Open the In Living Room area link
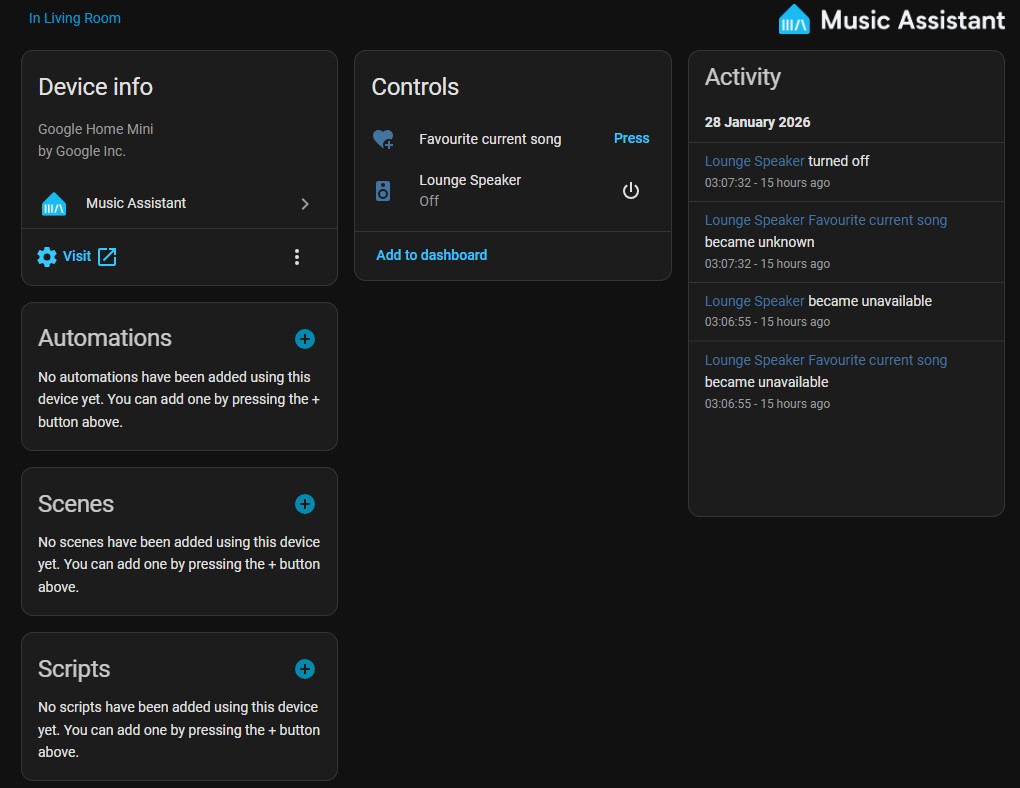1020x788 pixels. click(x=75, y=18)
